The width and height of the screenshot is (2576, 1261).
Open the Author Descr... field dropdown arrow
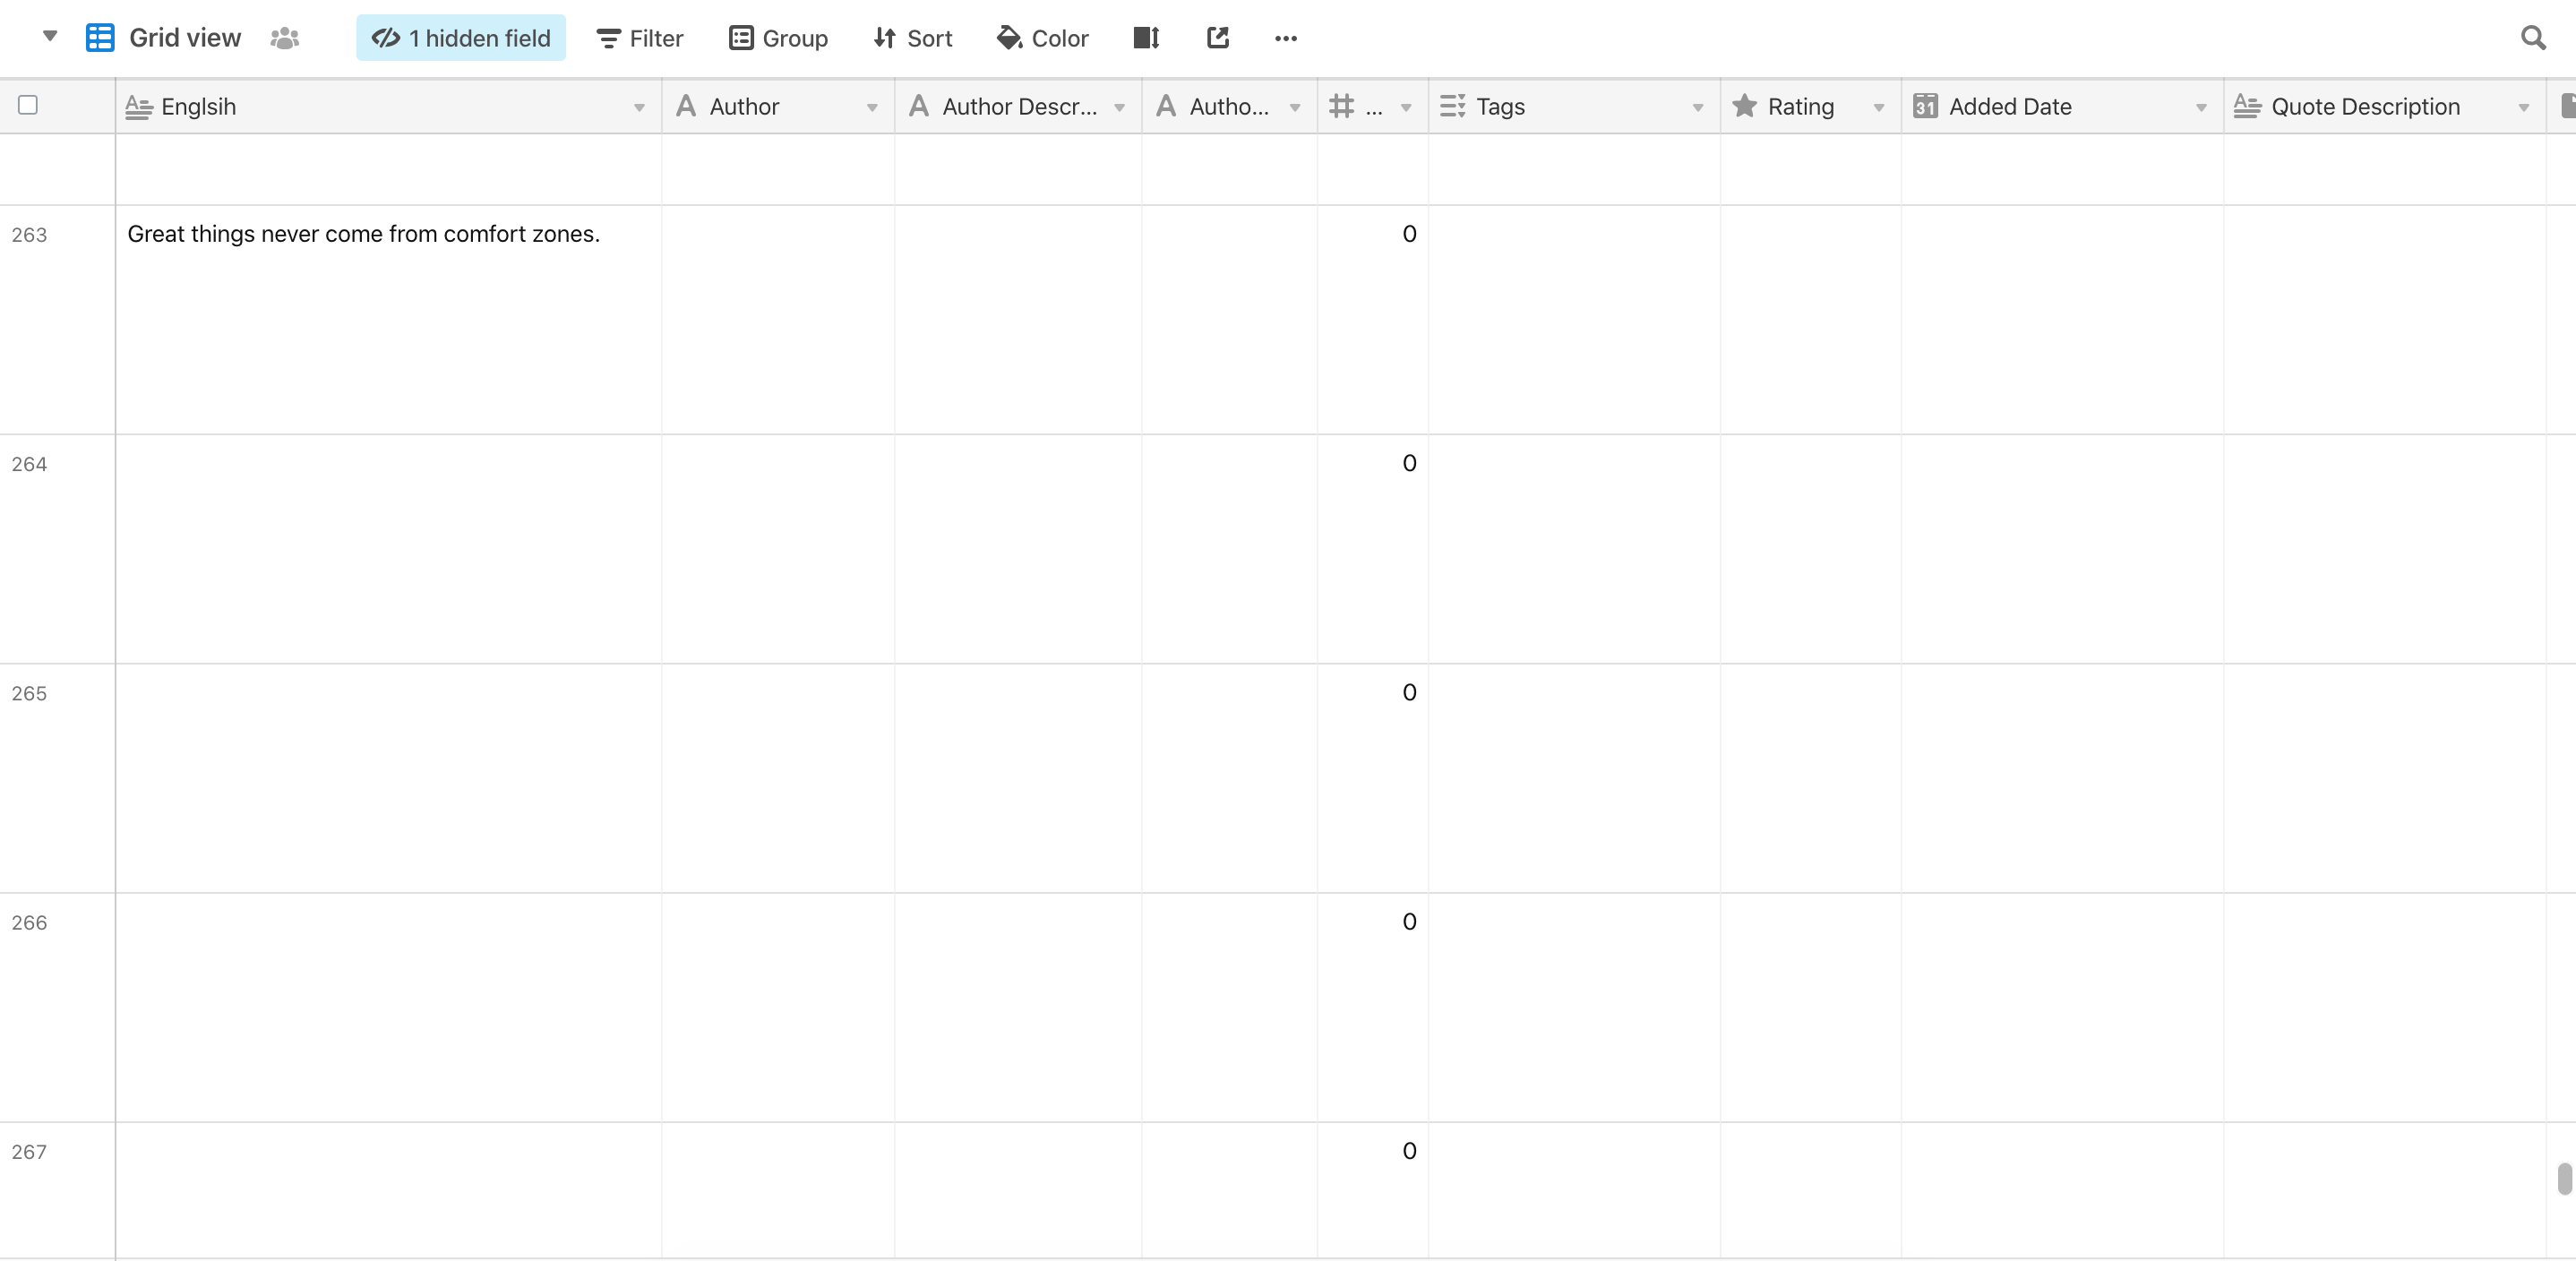[1119, 107]
